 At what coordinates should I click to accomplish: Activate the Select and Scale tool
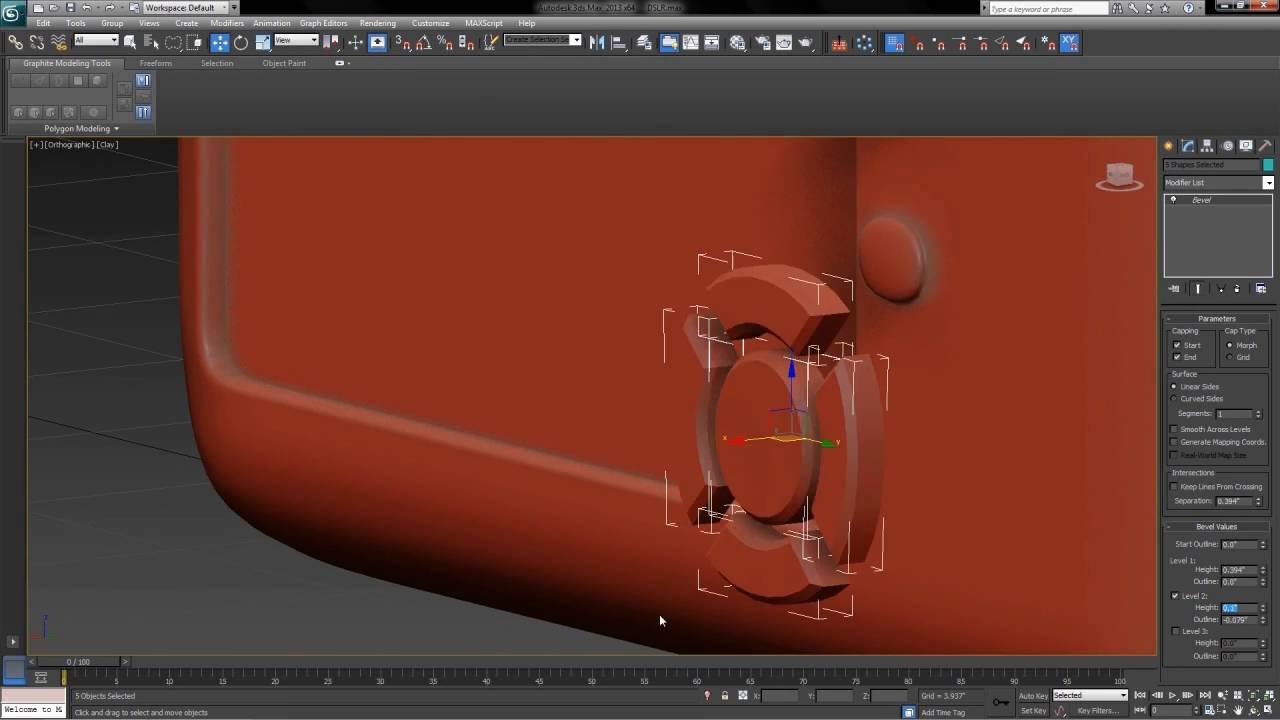coord(263,42)
